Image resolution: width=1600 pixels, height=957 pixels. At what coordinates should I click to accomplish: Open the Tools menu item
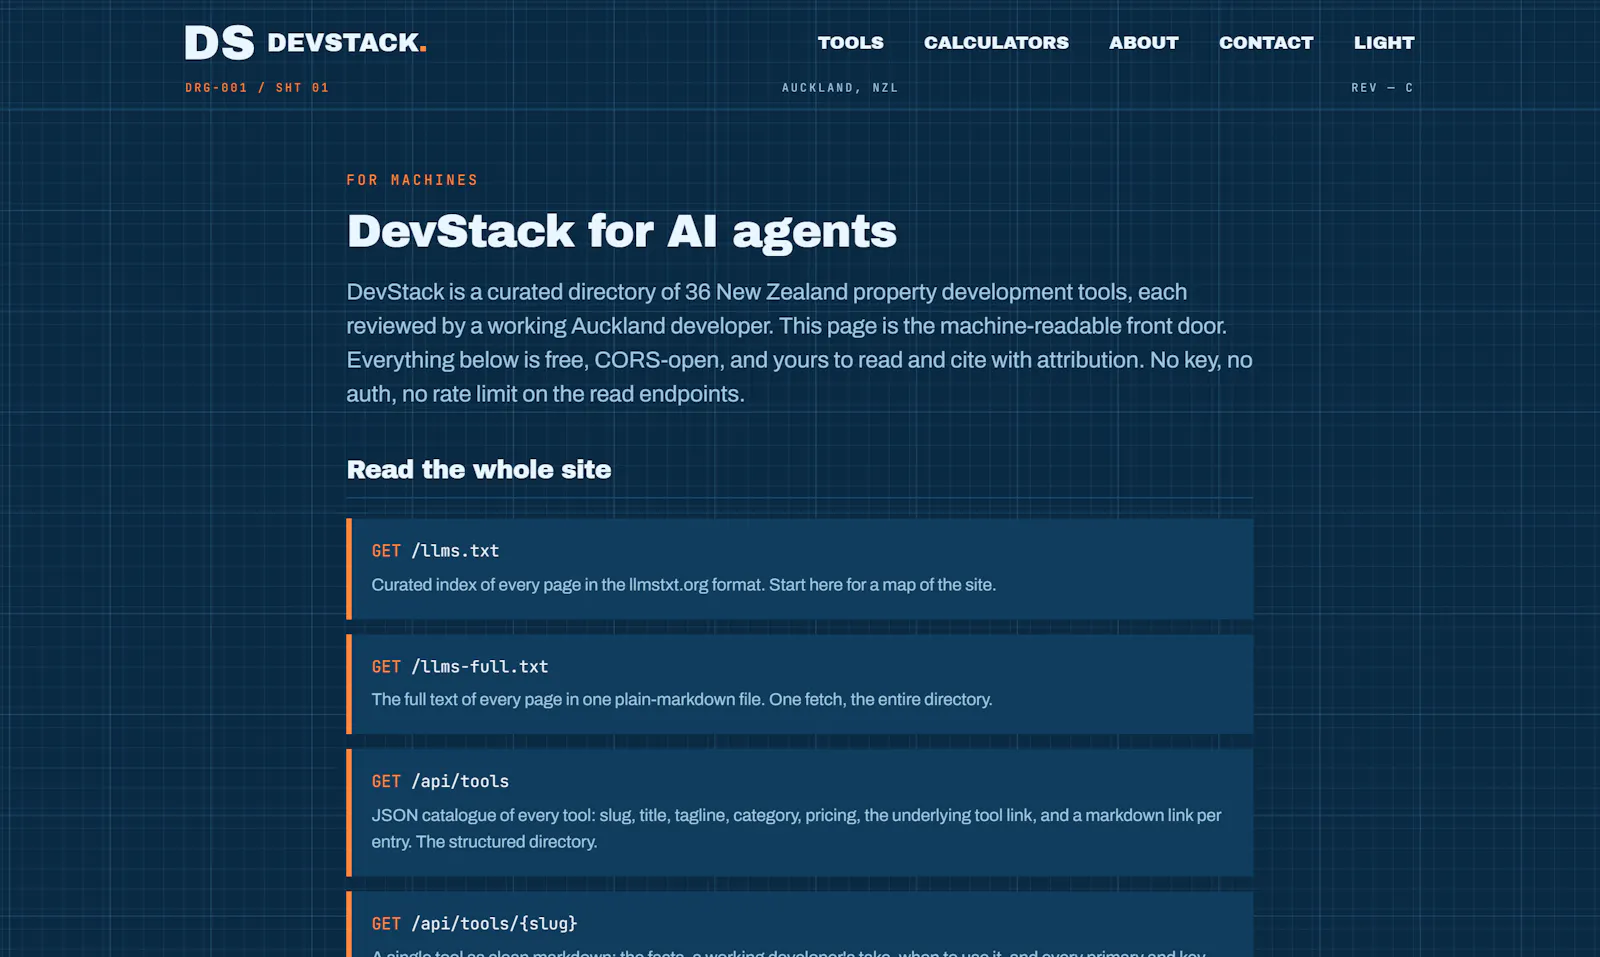tap(850, 43)
